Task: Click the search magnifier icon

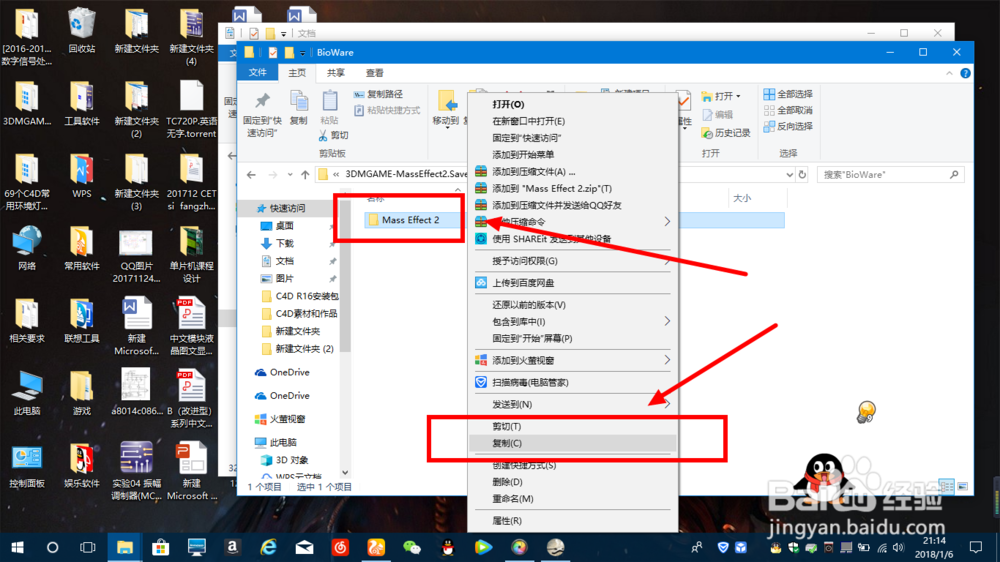Action: [x=954, y=174]
